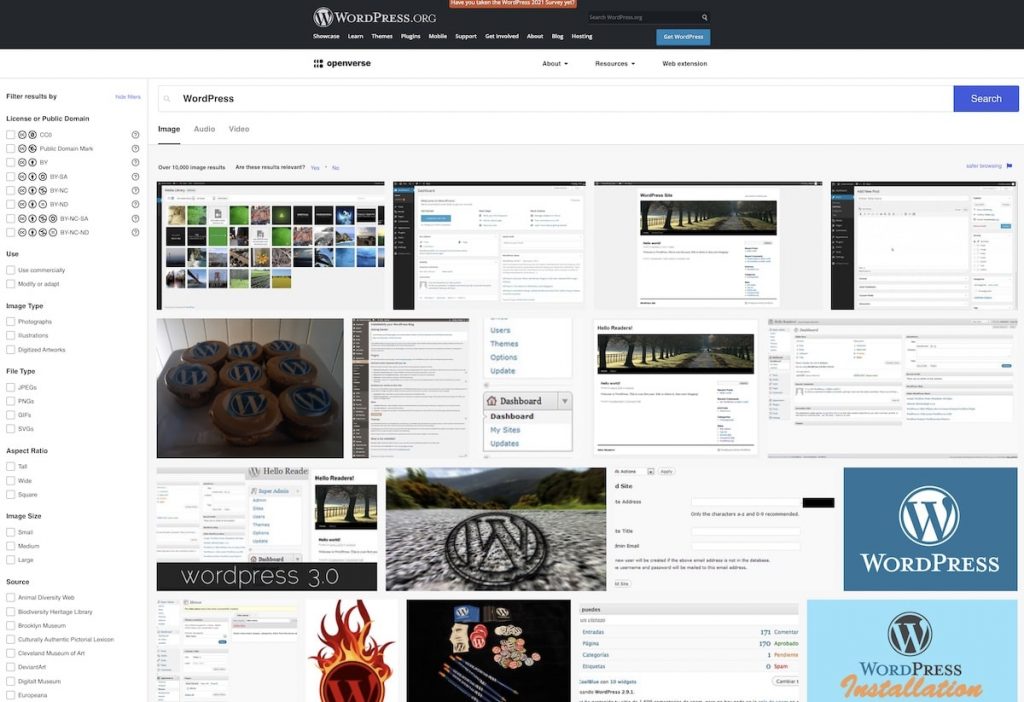
Task: Click the help icon beside BY-ND license
Action: tap(135, 204)
